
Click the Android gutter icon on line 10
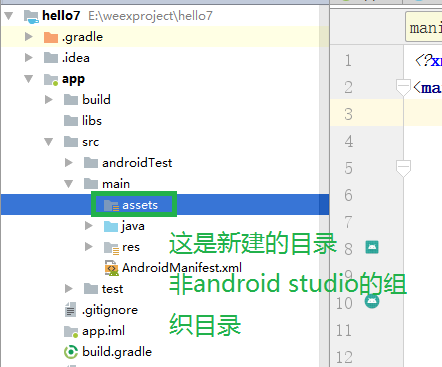click(x=372, y=301)
